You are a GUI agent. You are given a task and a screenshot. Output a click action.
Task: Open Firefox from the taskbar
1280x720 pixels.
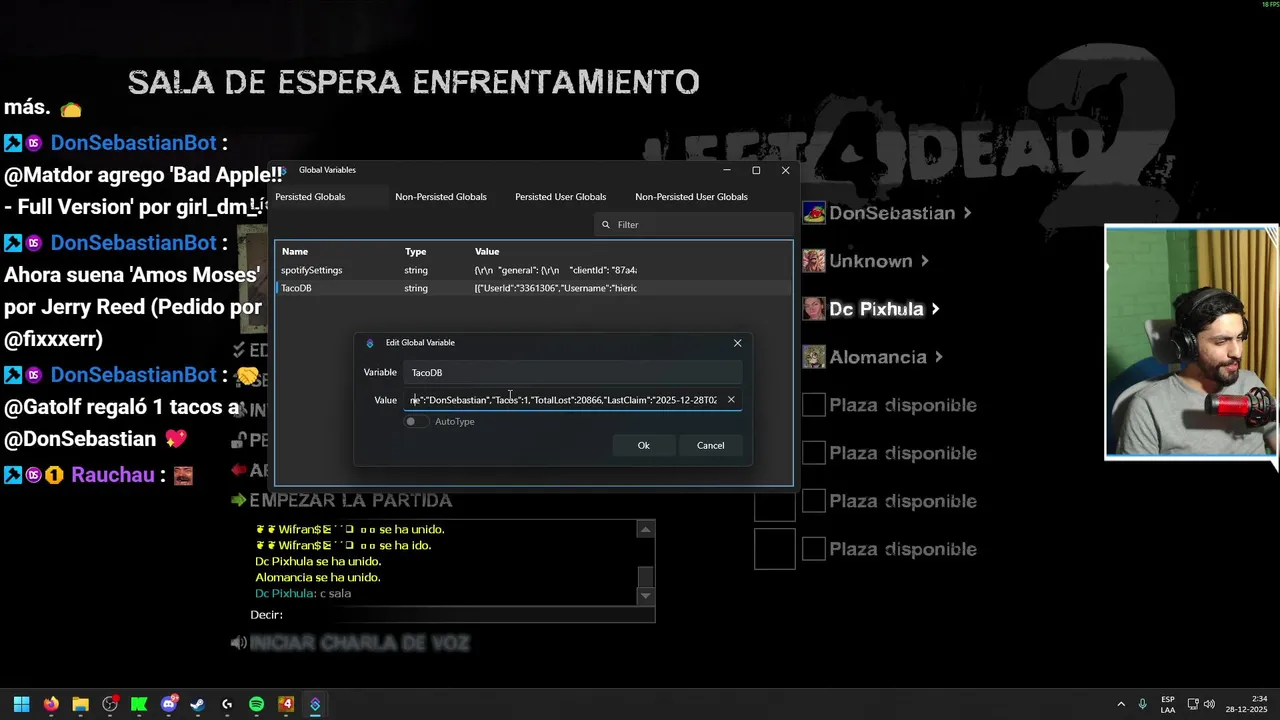point(51,704)
